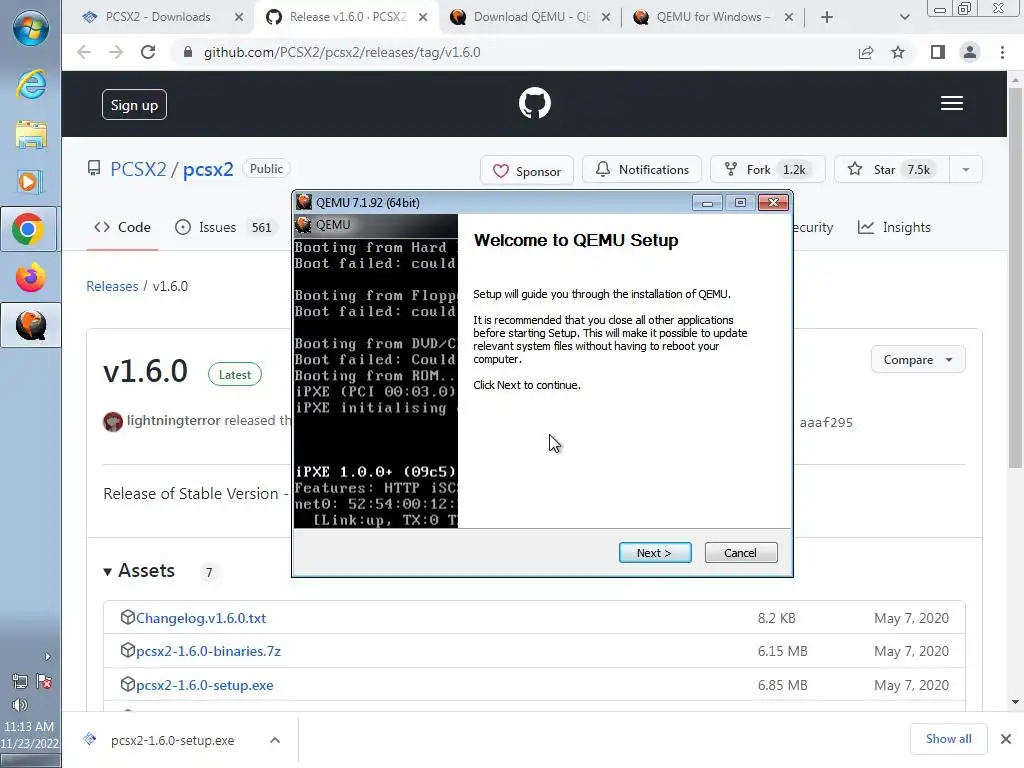The height and width of the screenshot is (768, 1024).
Task: Go to Releases breadcrumb link
Action: [x=112, y=286]
